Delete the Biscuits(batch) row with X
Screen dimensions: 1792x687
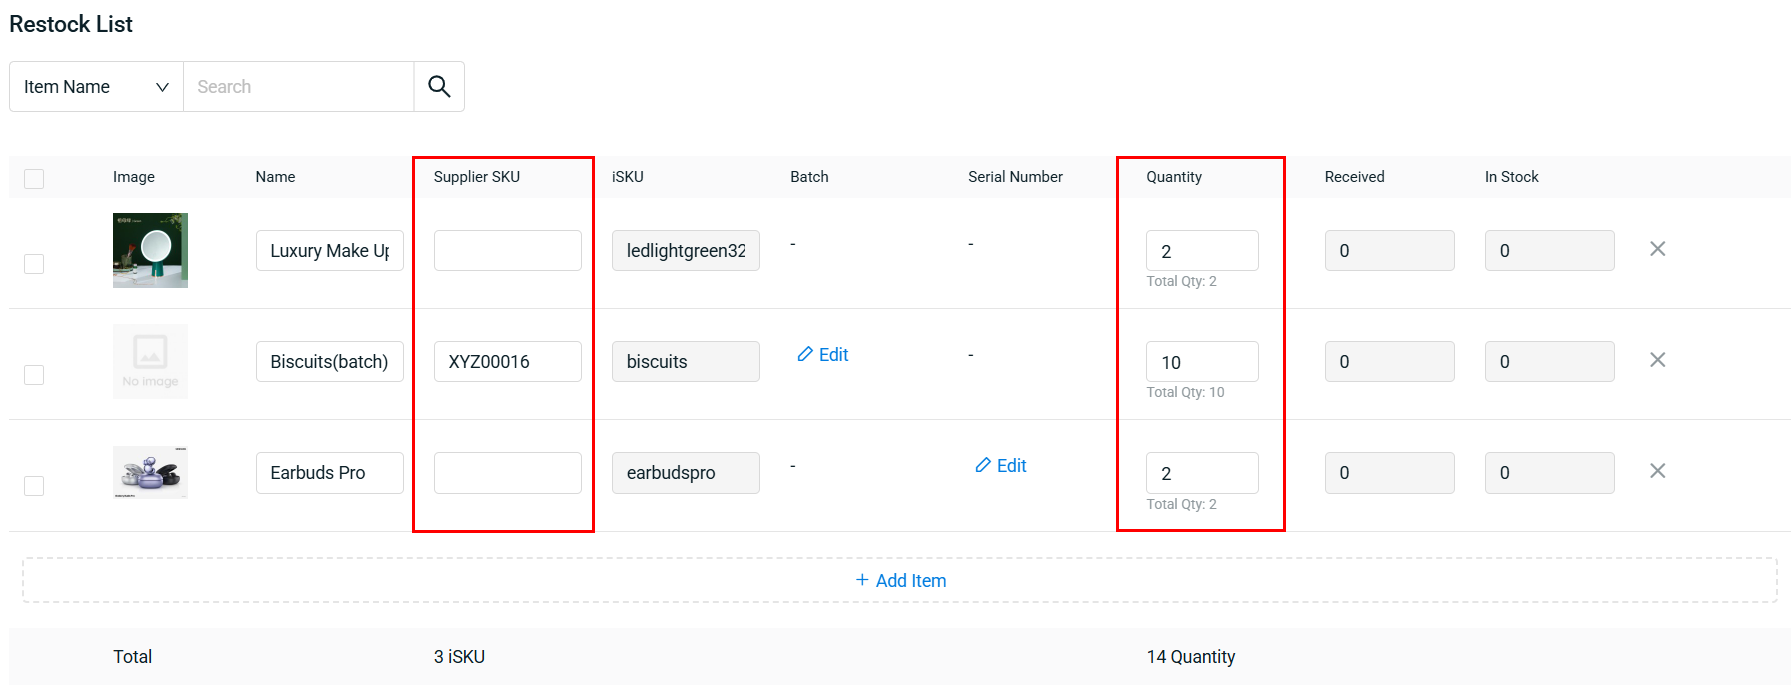click(x=1657, y=360)
